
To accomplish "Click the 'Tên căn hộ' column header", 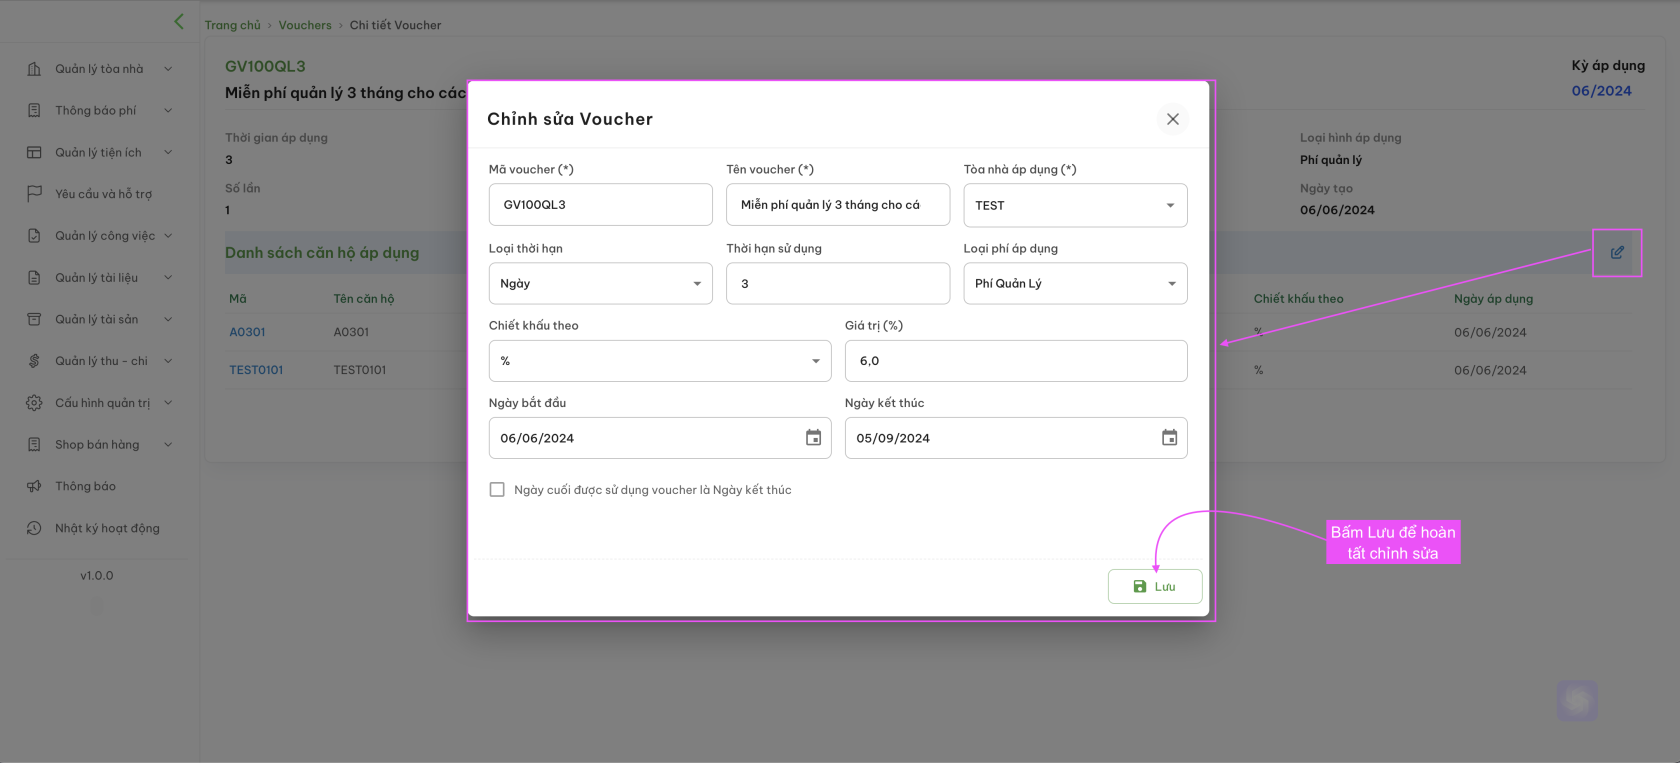I will 364,299.
